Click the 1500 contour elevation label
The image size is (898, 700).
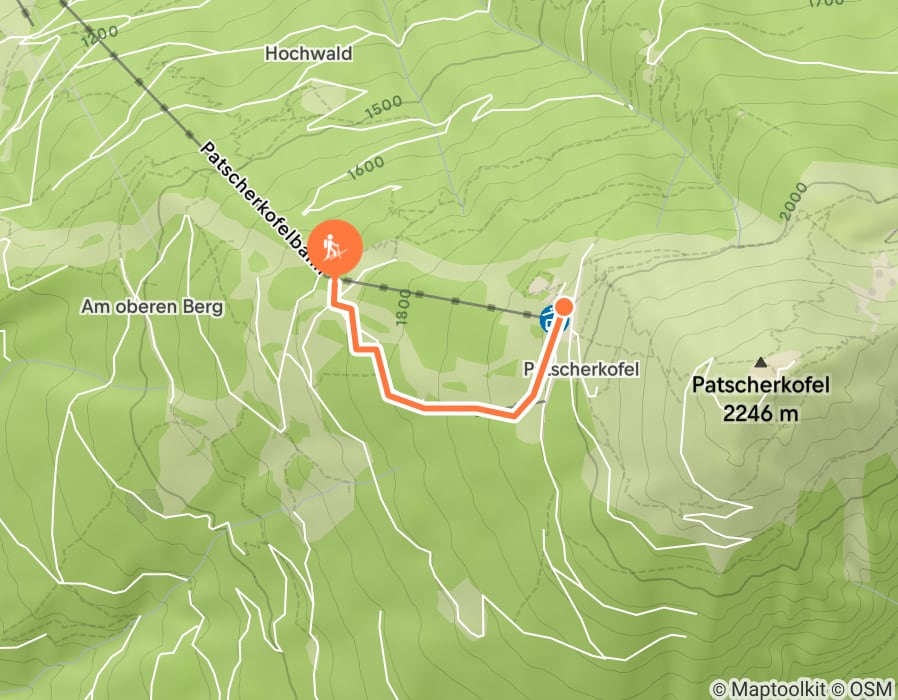coord(384,107)
